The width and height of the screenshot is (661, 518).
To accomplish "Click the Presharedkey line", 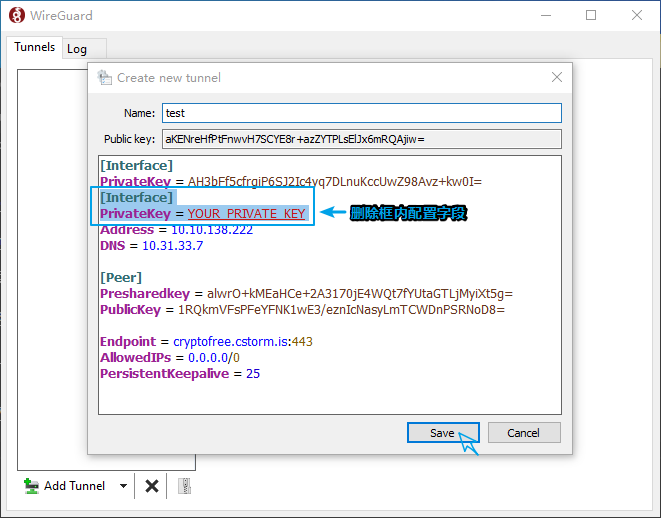I will pos(306,294).
